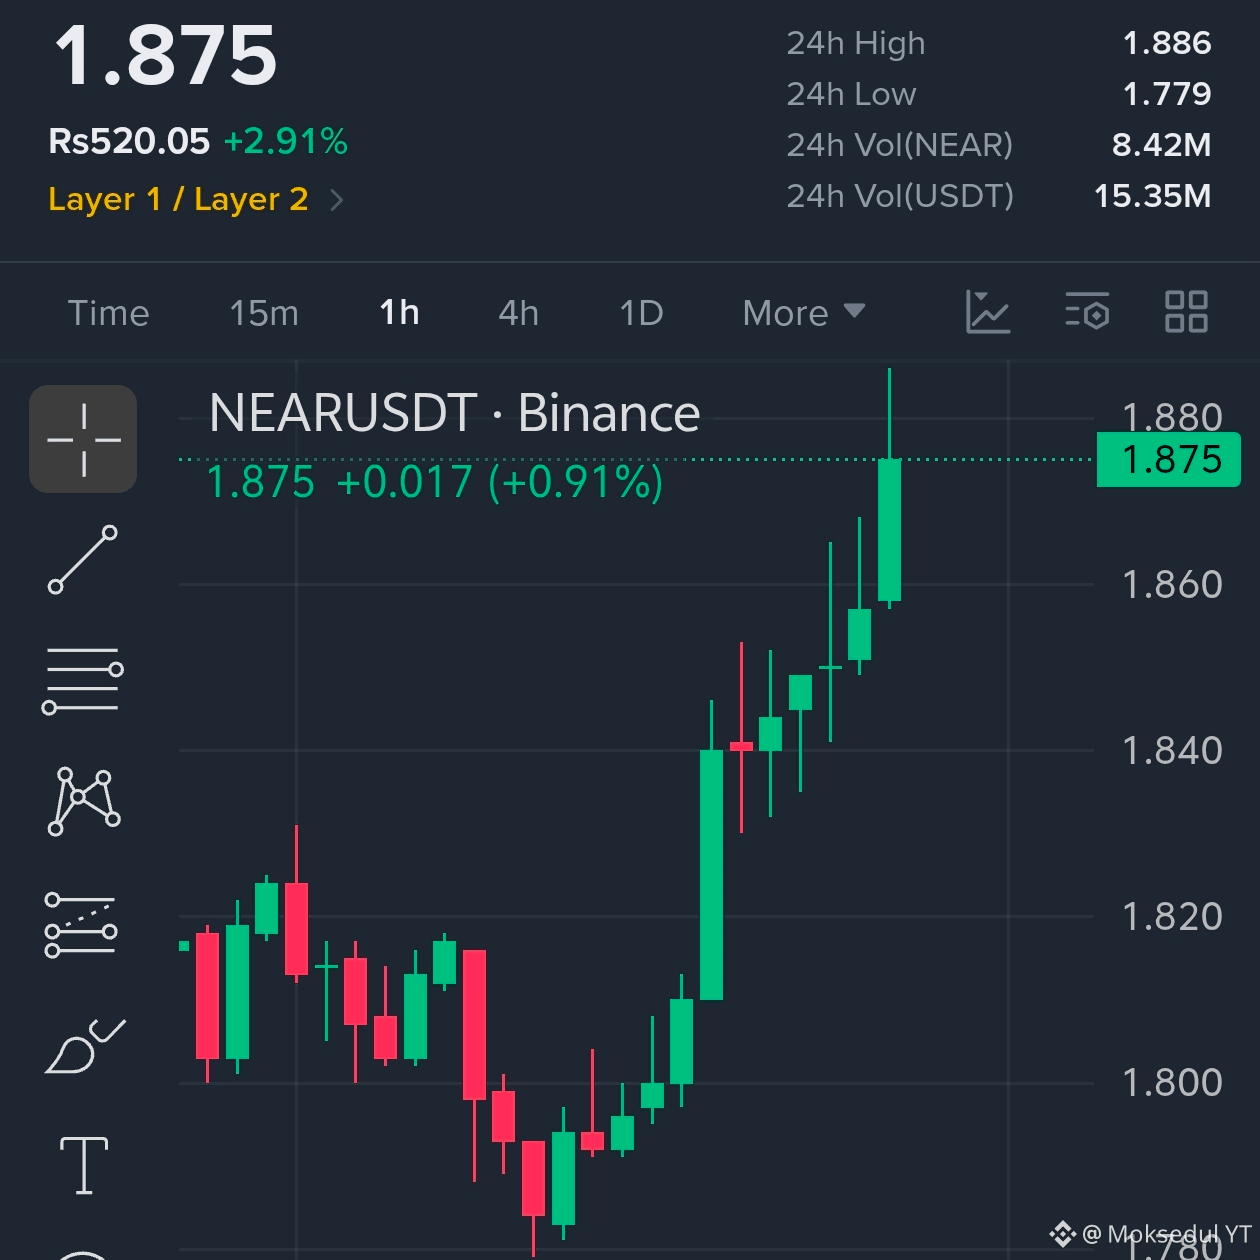Select the 15m interval tab
Image resolution: width=1260 pixels, height=1260 pixels.
264,313
